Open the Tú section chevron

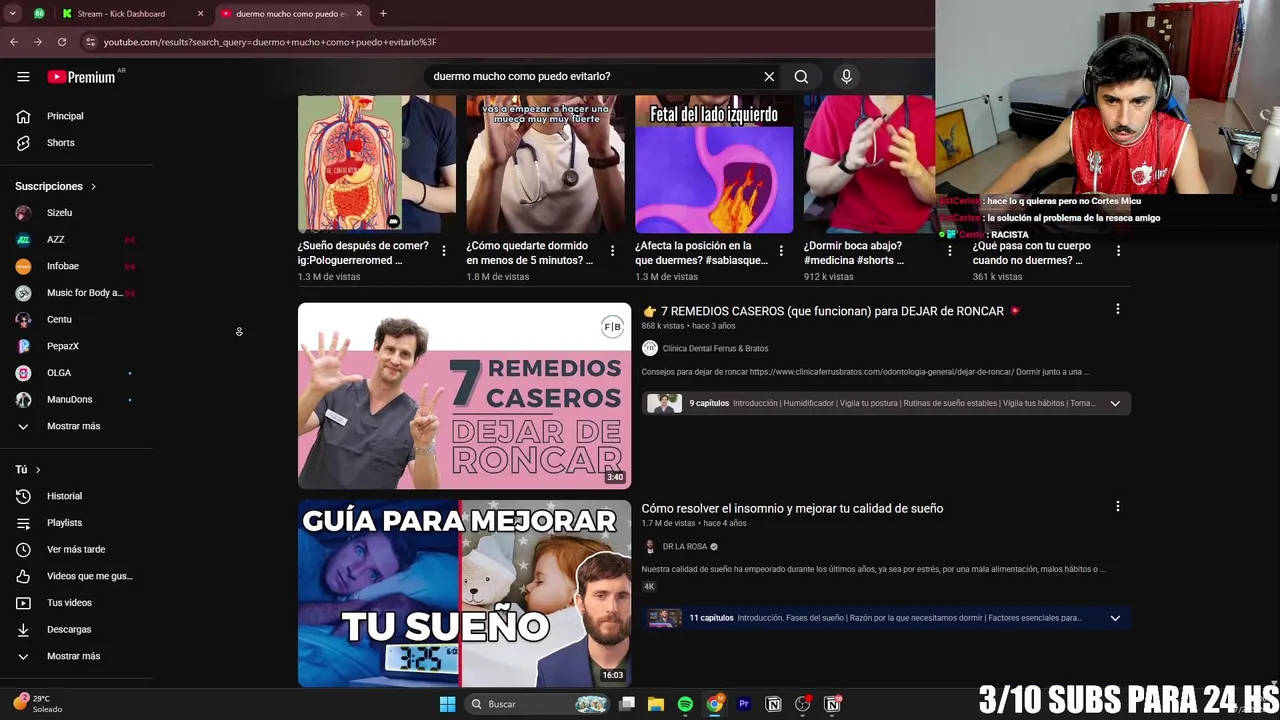[x=38, y=470]
